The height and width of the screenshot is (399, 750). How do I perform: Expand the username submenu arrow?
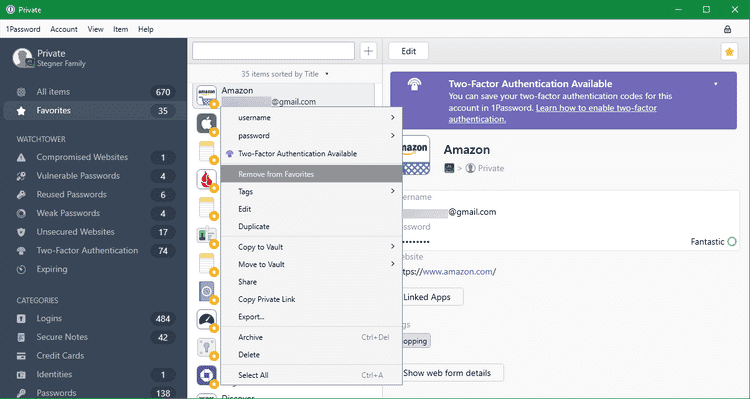coord(392,118)
